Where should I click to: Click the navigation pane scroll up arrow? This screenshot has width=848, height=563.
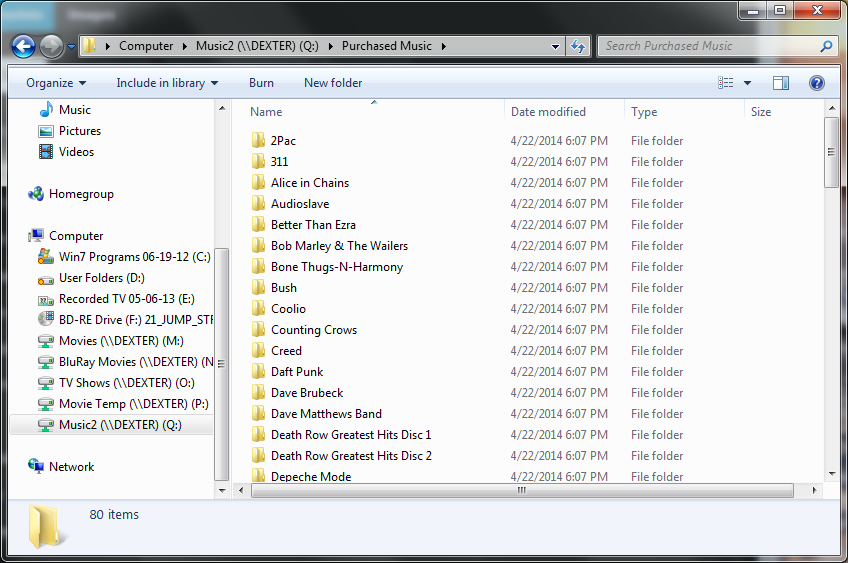222,108
